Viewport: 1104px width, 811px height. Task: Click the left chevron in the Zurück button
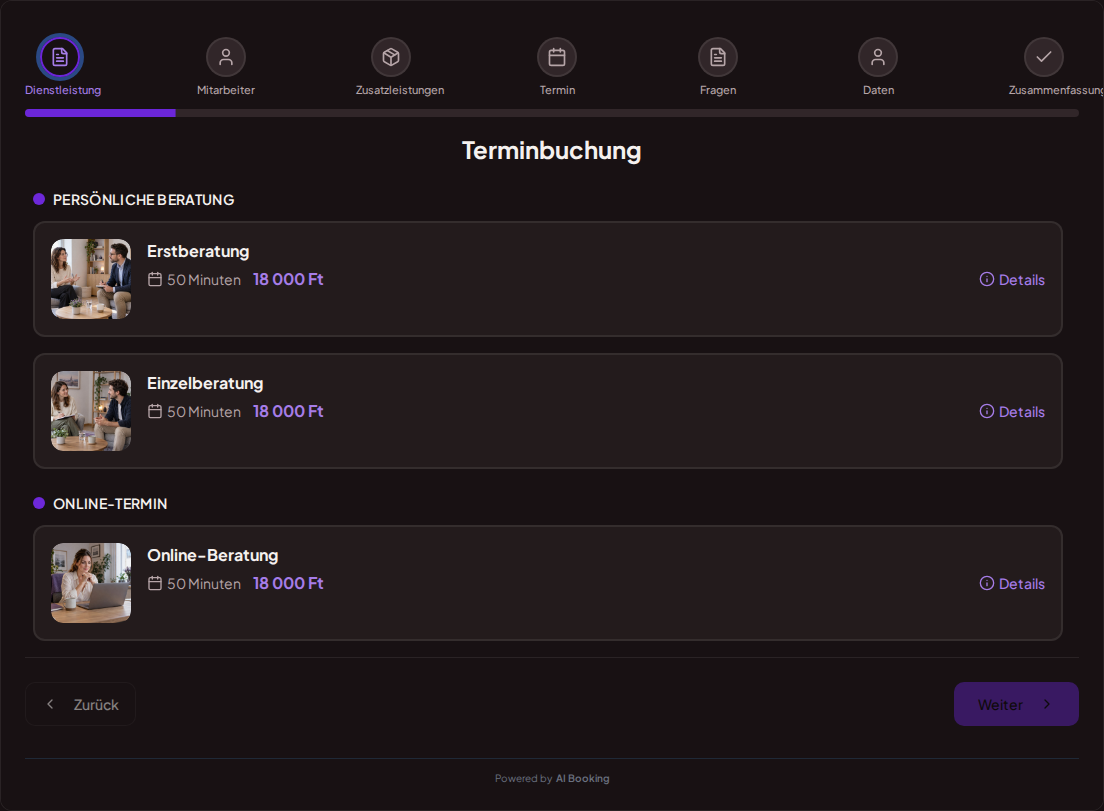pyautogui.click(x=50, y=704)
